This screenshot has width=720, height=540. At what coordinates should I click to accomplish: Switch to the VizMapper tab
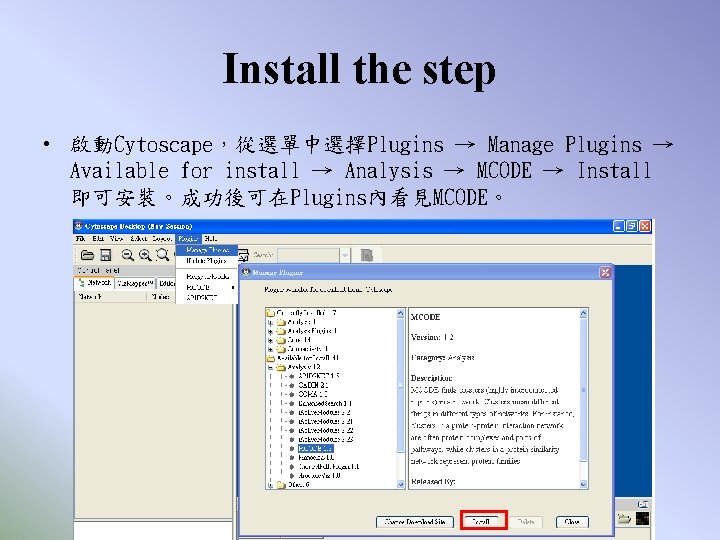(135, 283)
